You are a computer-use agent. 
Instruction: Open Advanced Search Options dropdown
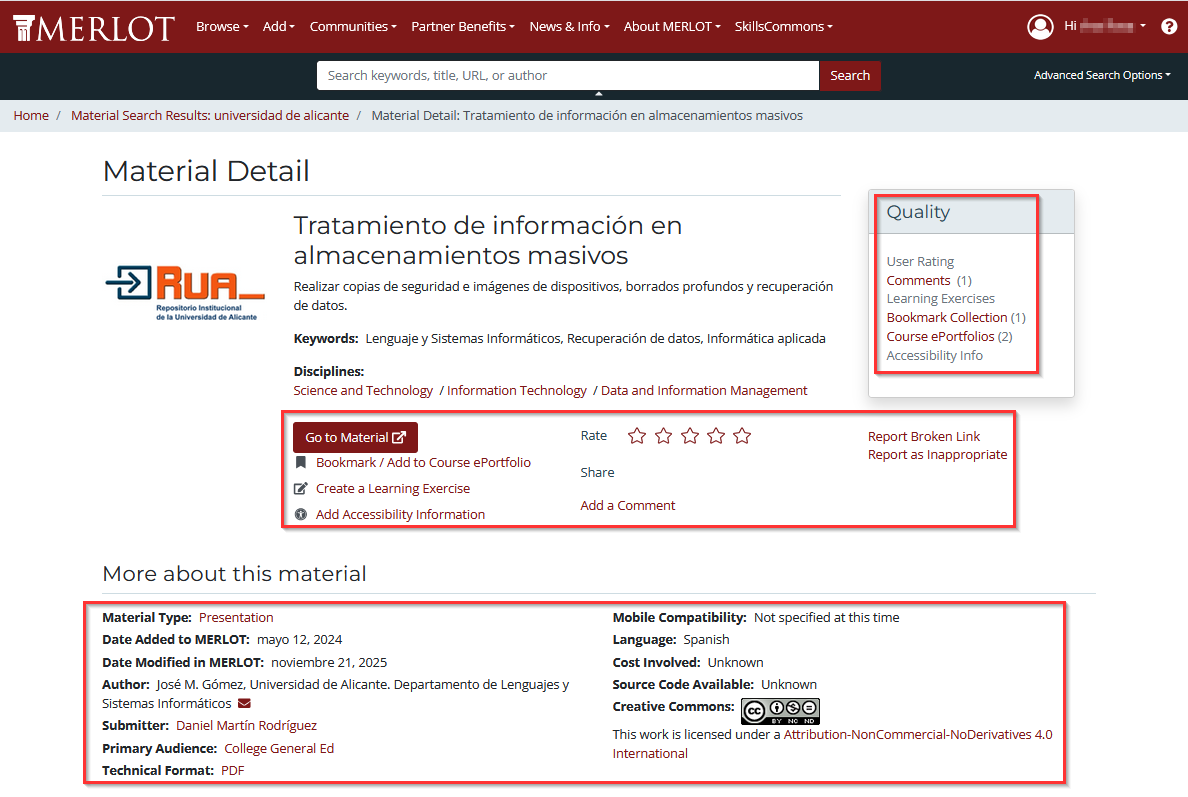[x=1101, y=75]
